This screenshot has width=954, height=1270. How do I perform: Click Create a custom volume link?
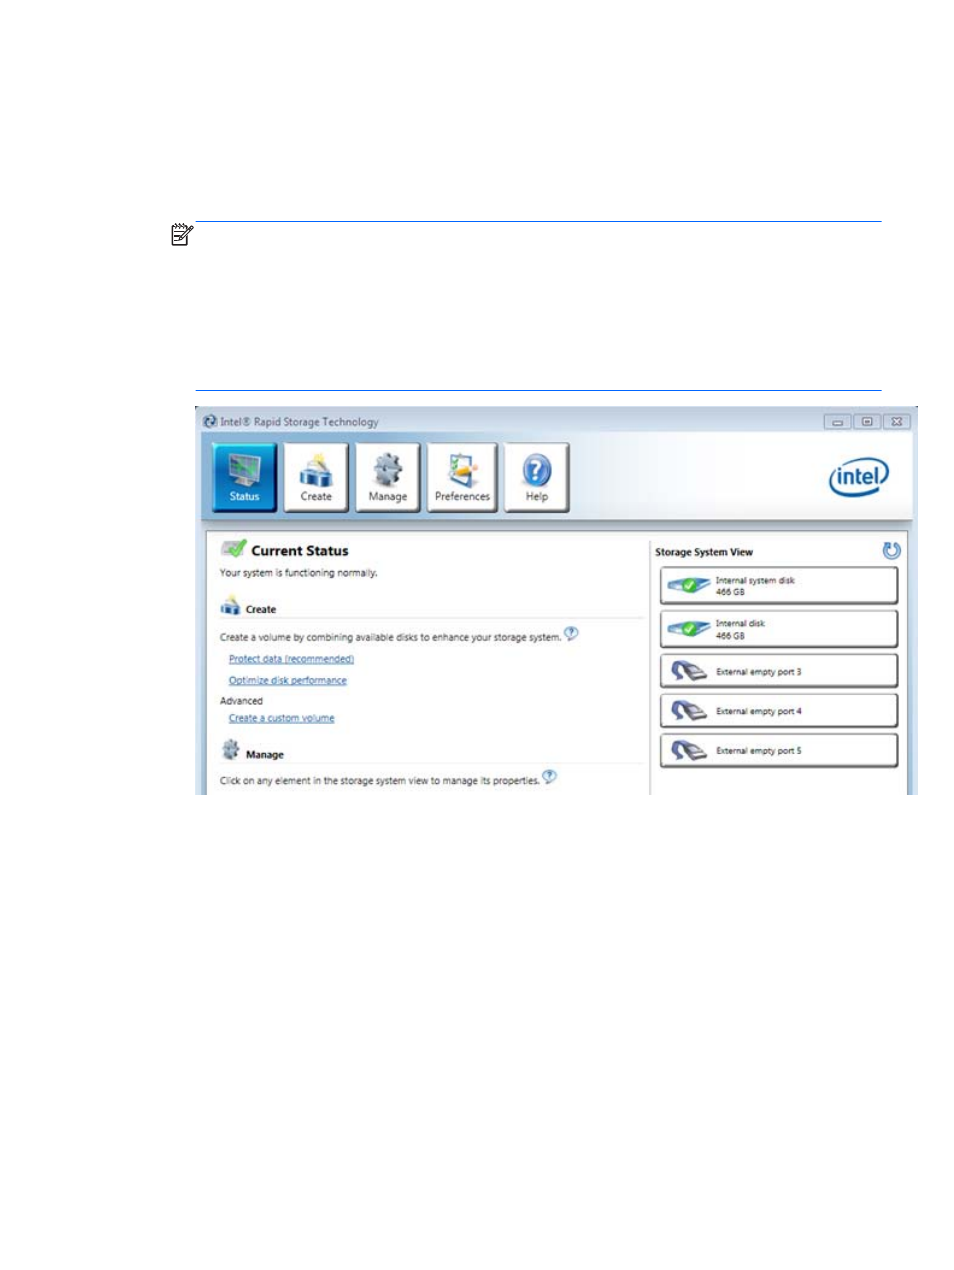pyautogui.click(x=282, y=718)
